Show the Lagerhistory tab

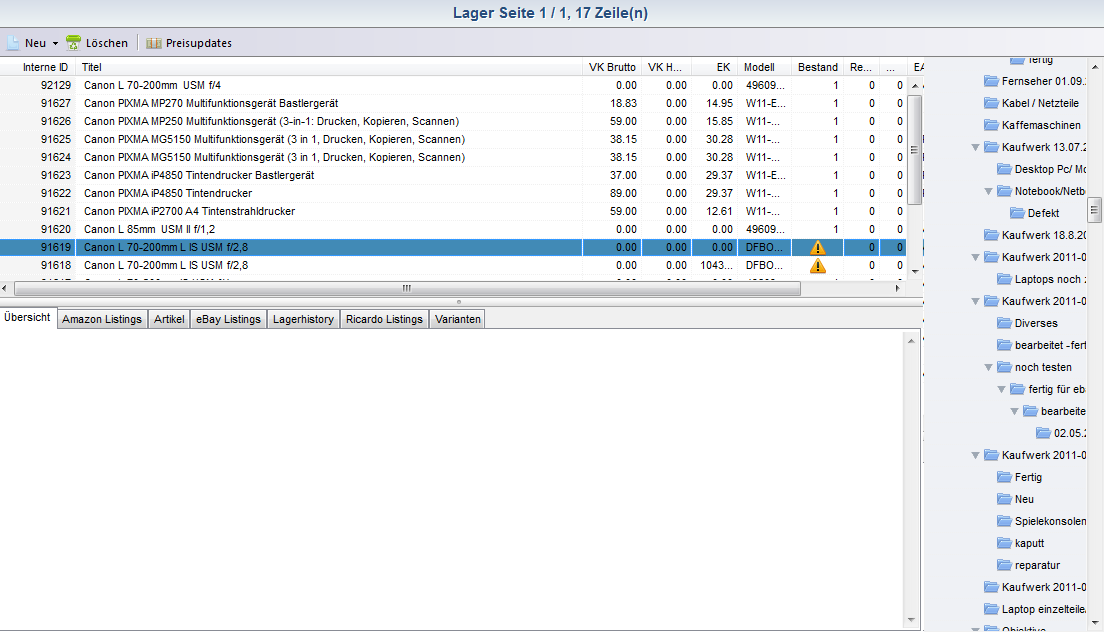[303, 319]
